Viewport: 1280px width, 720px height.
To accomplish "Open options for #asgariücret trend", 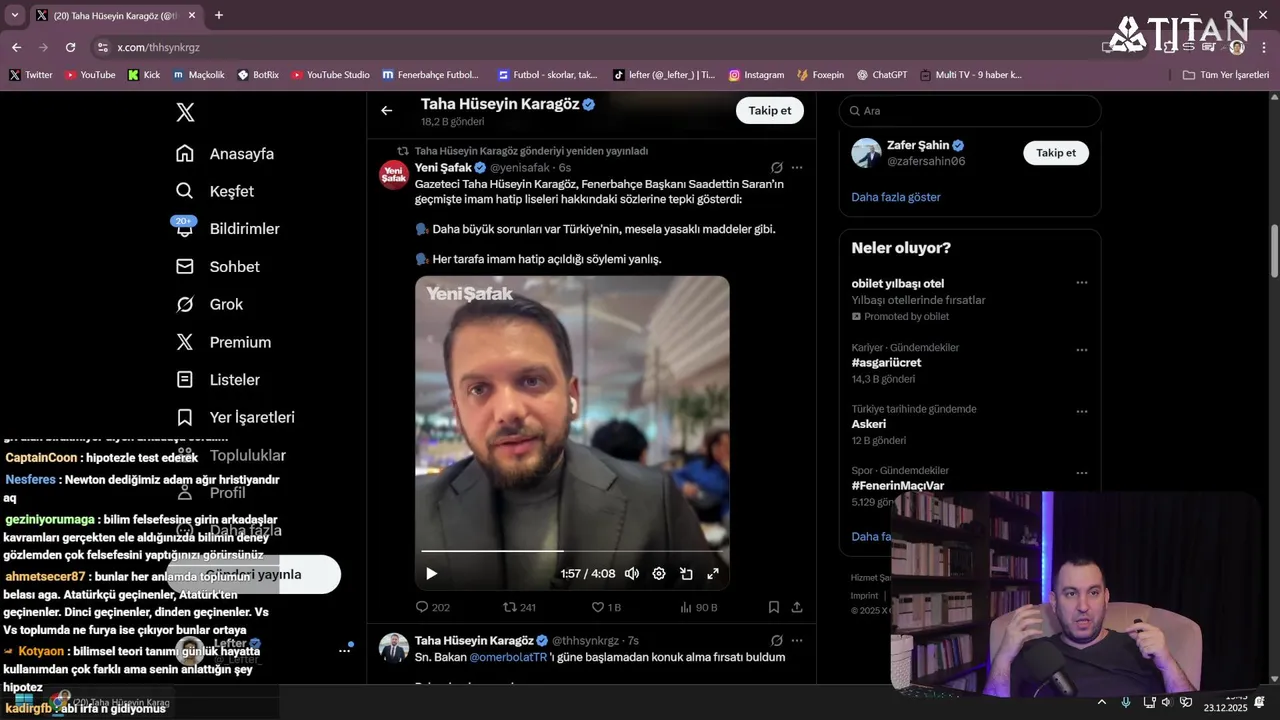I will (1081, 350).
